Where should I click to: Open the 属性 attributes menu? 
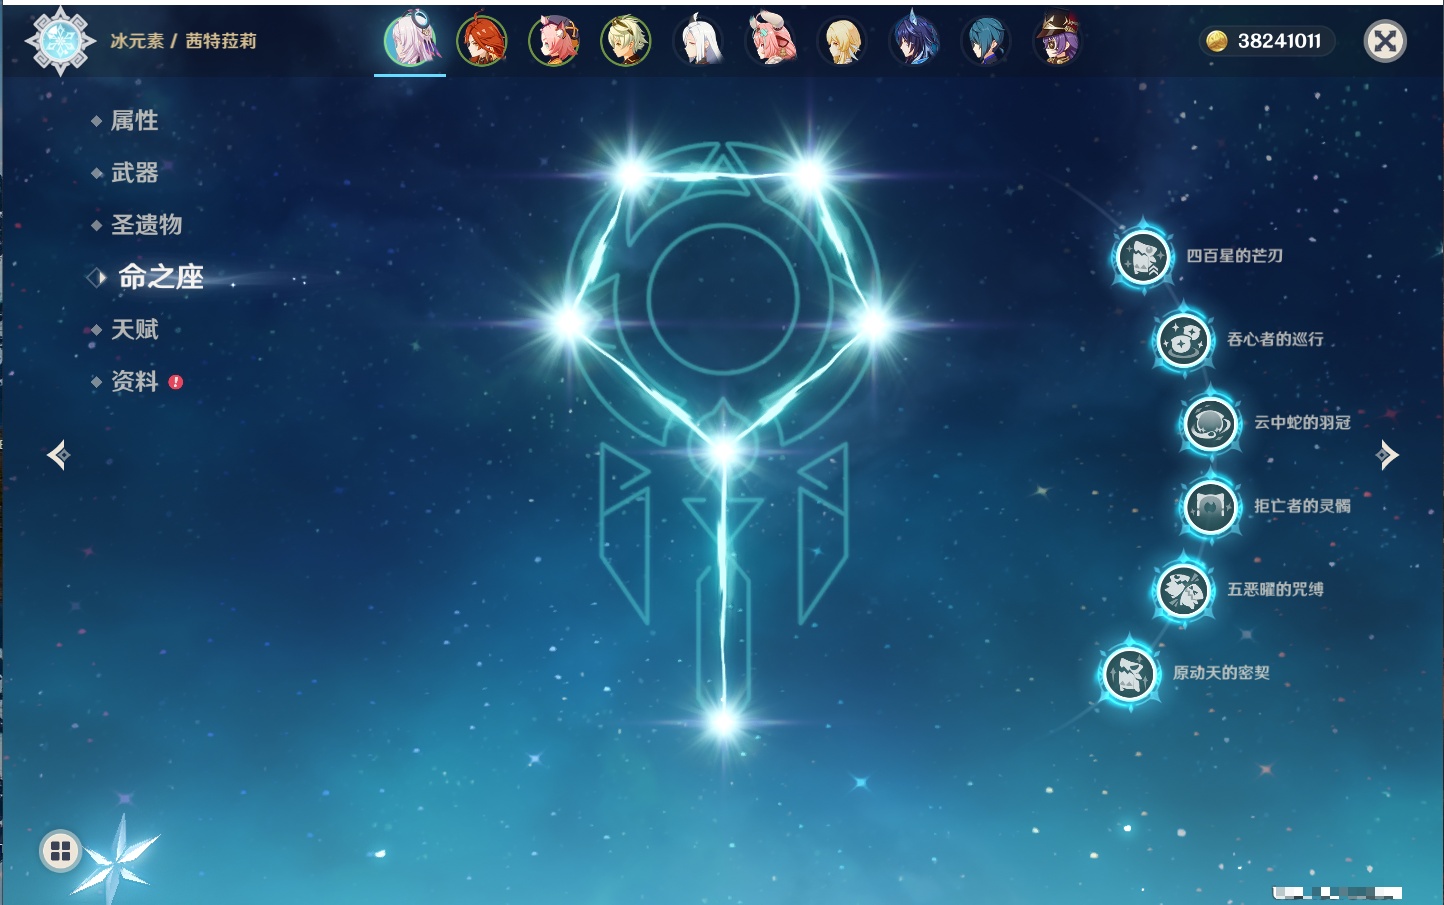coord(134,121)
